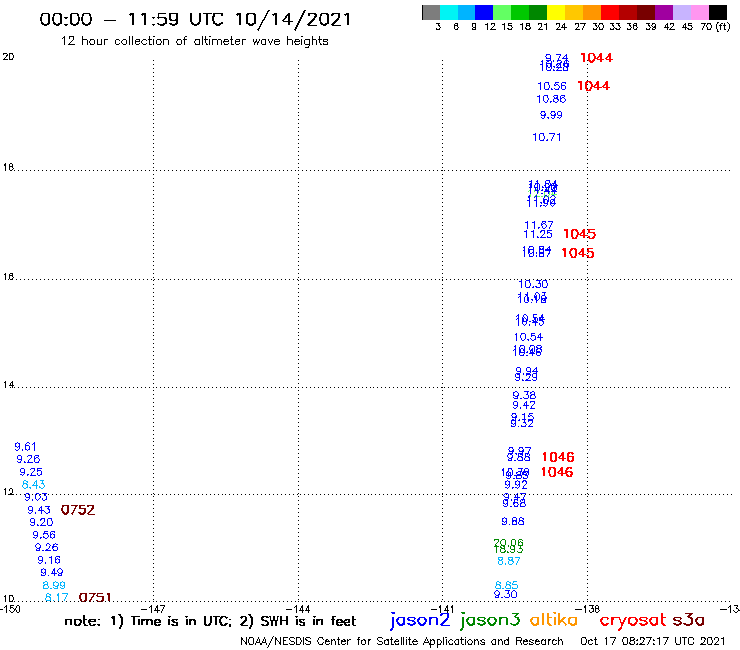Click the wave height value 9.42
The height and width of the screenshot is (650, 740).
(x=524, y=405)
